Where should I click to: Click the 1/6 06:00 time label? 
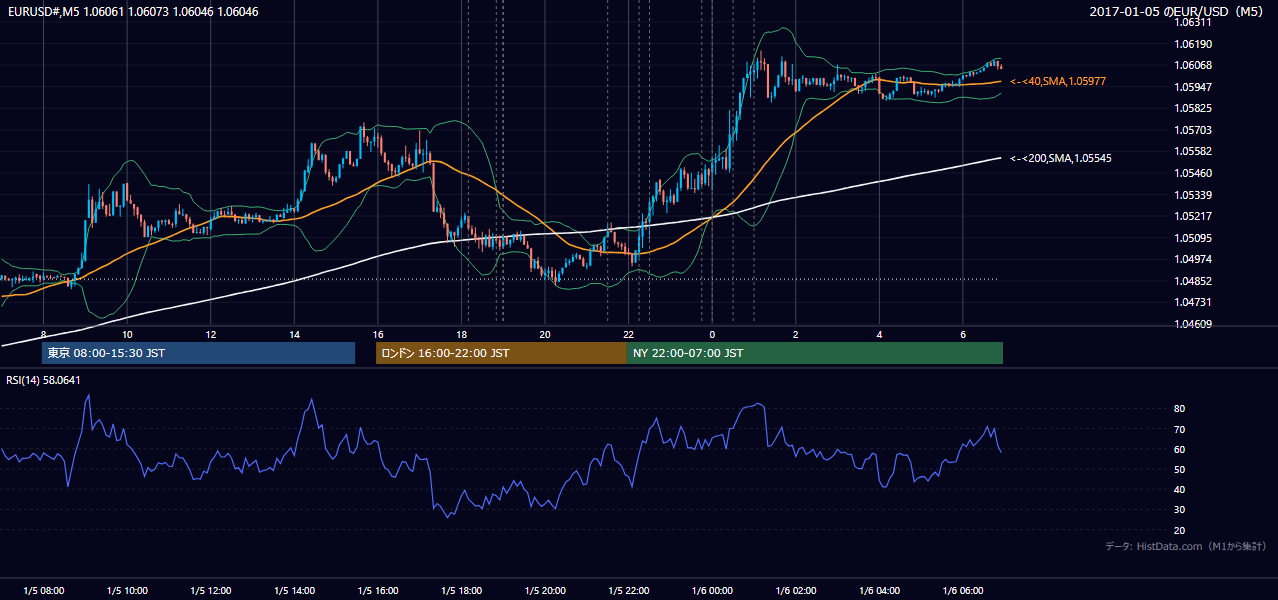(x=962, y=591)
